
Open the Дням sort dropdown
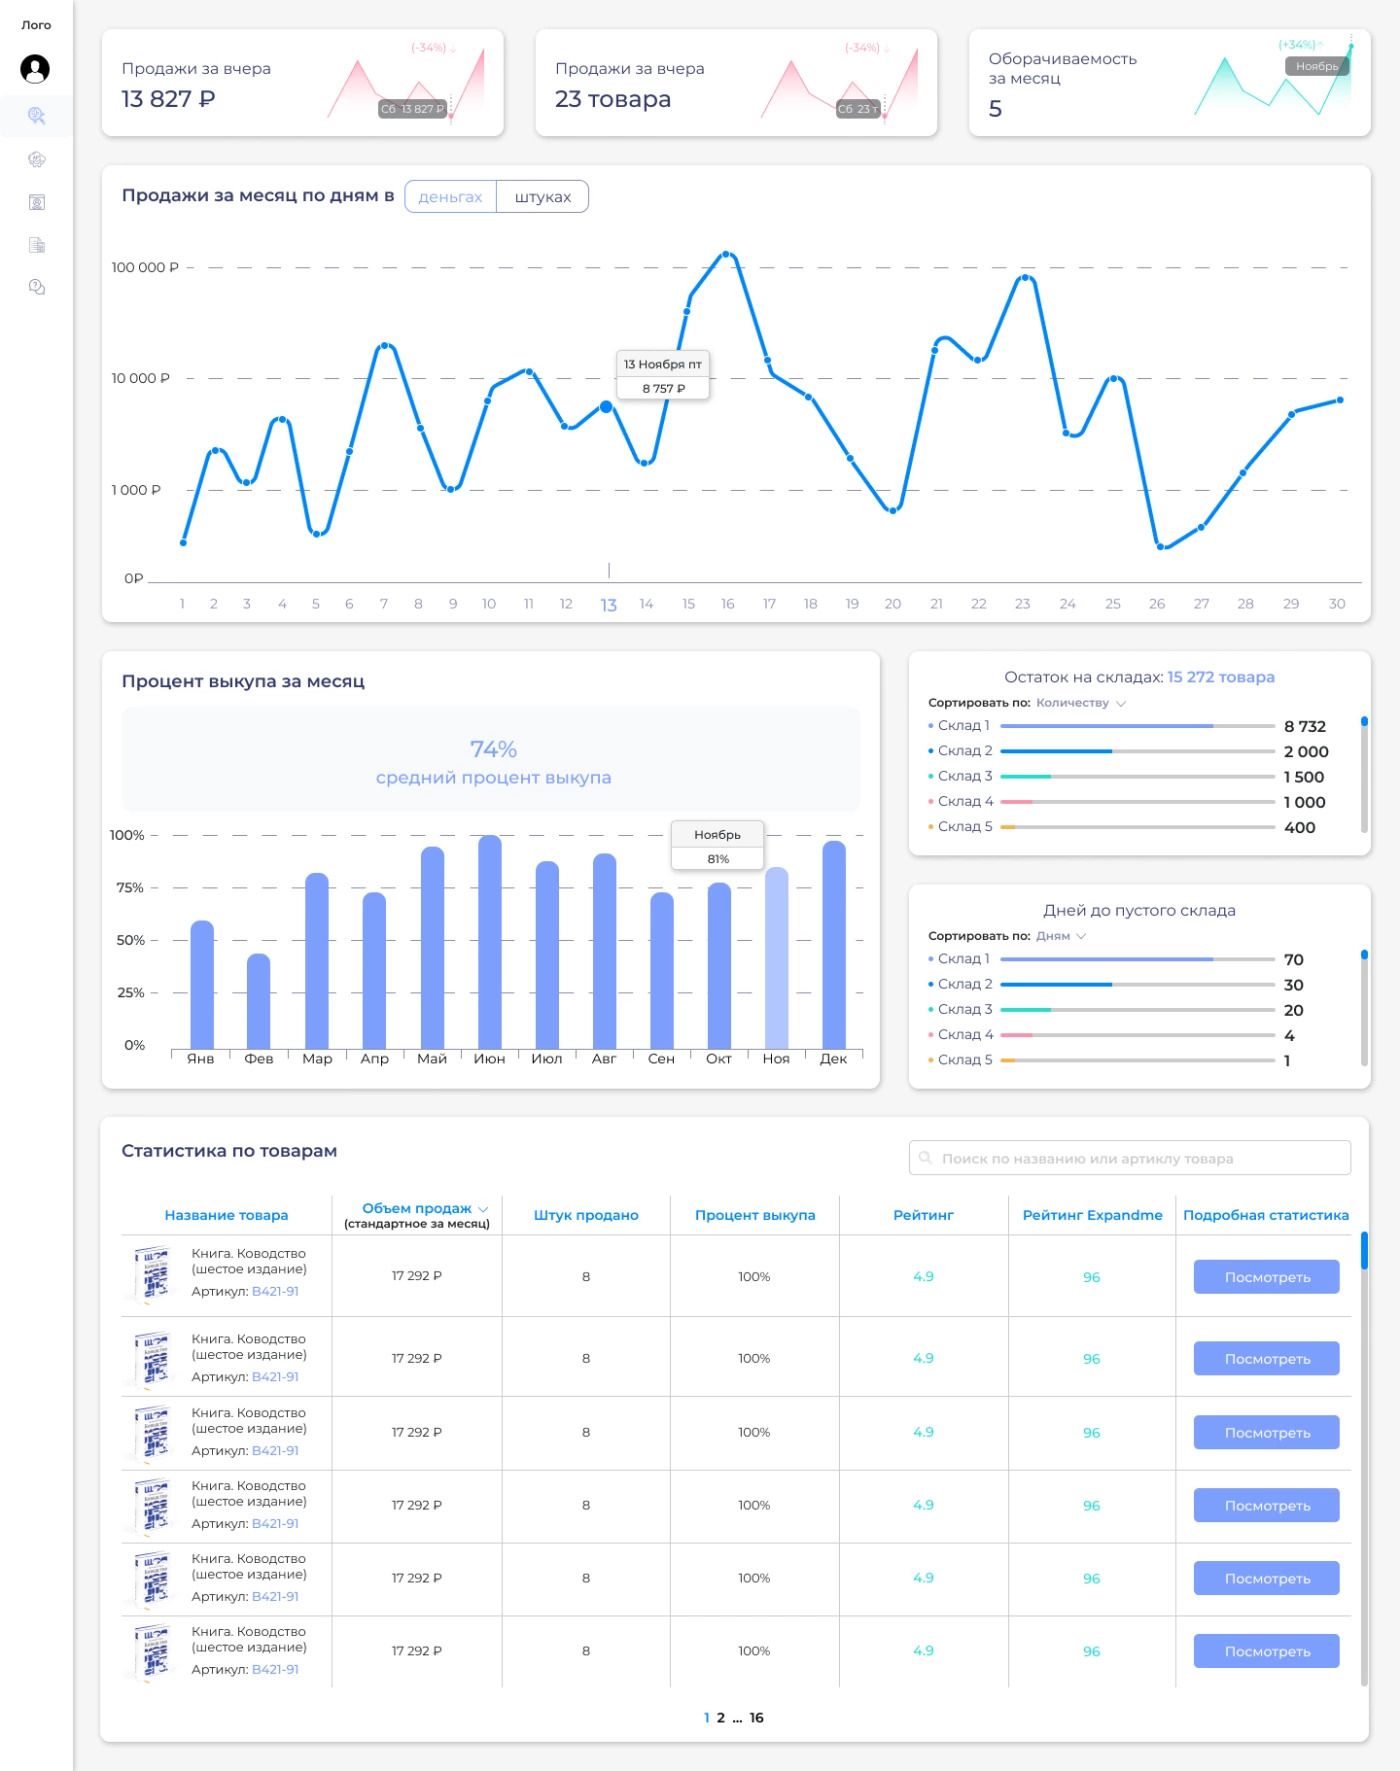pos(1061,936)
